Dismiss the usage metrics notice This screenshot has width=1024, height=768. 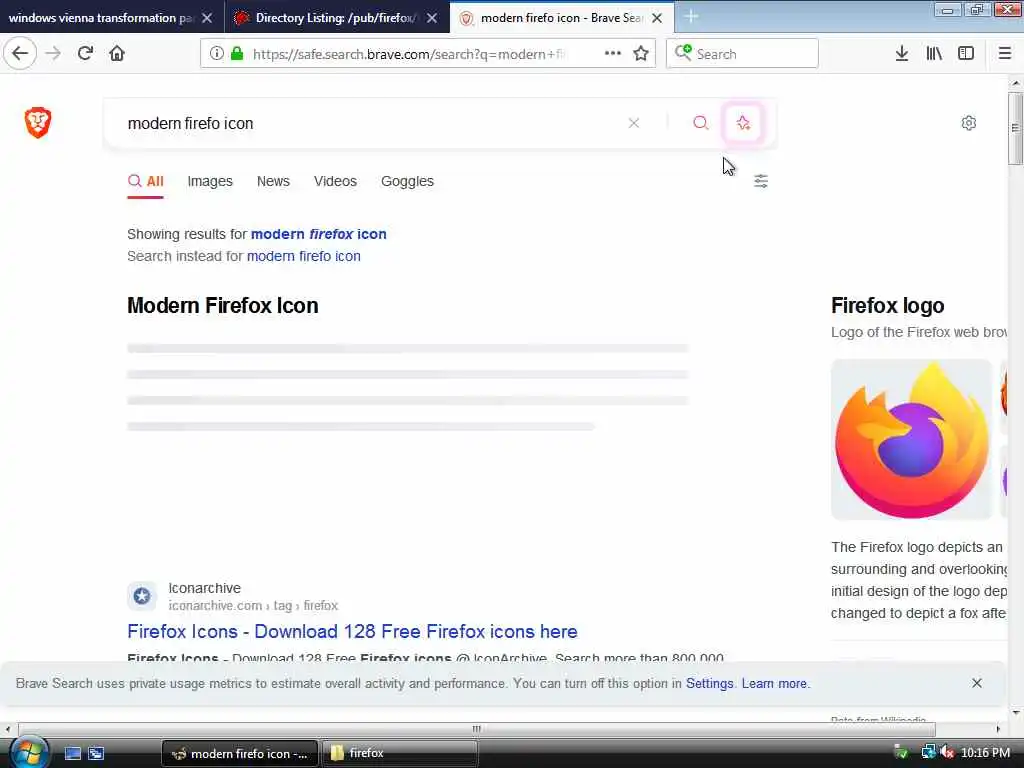point(976,683)
